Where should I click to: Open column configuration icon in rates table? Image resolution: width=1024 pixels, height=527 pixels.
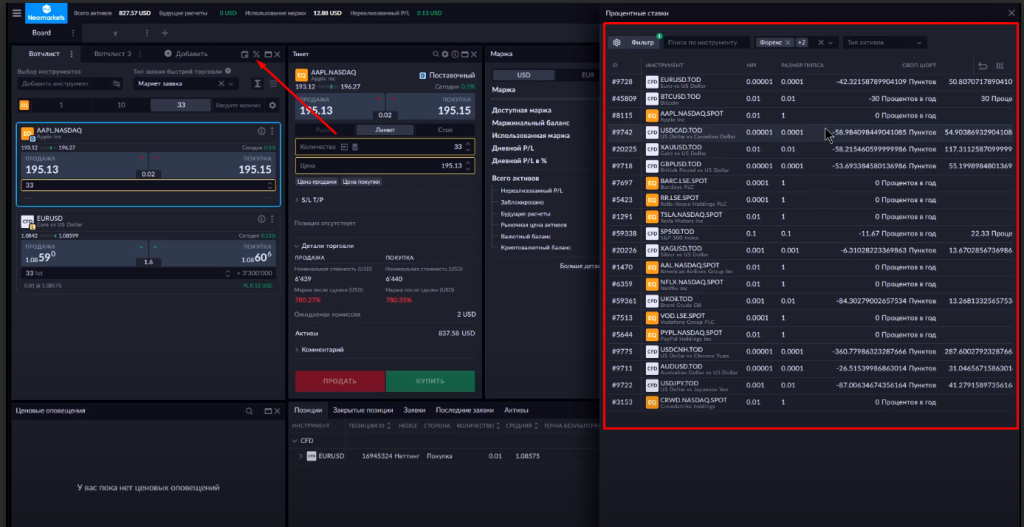[x=1000, y=65]
